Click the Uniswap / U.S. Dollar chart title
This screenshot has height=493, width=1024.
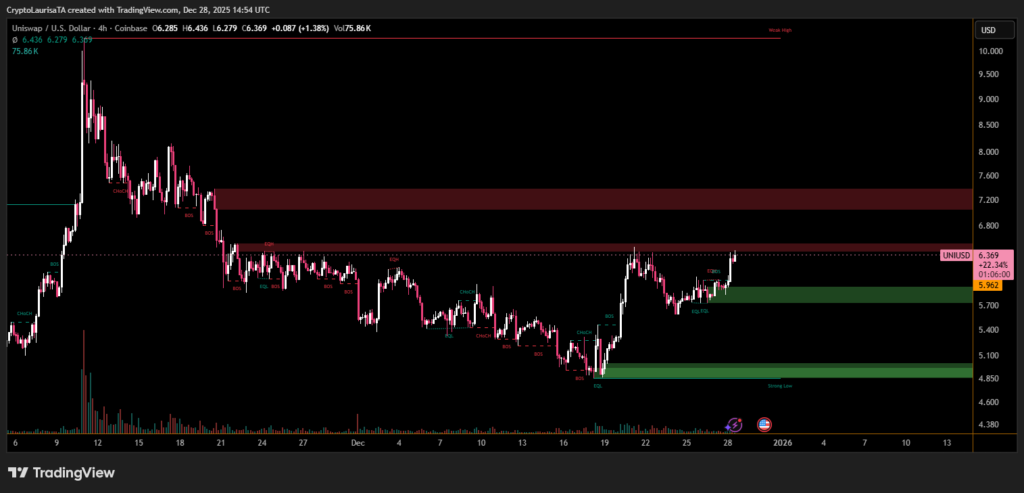[x=66, y=28]
